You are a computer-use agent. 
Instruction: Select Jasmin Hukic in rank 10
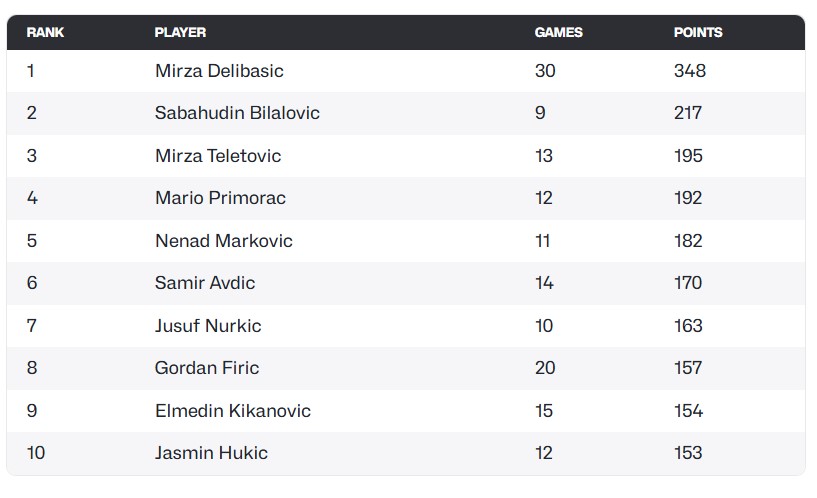(211, 453)
